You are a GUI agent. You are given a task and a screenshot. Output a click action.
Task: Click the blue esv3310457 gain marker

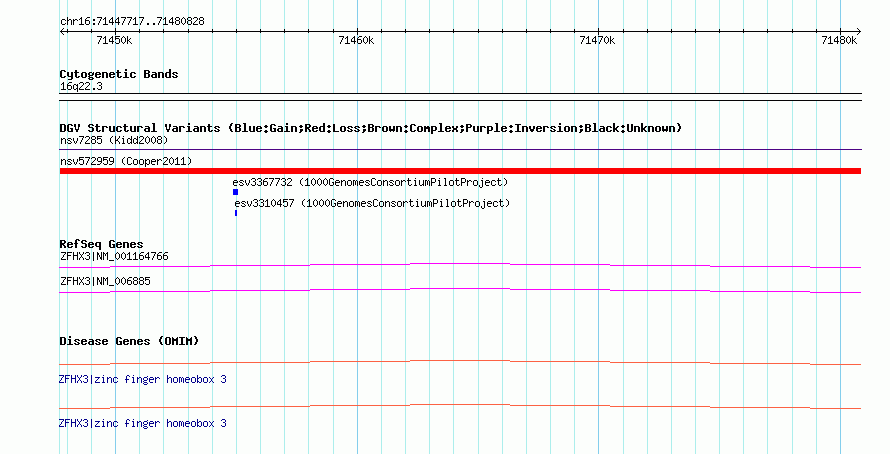pos(236,213)
